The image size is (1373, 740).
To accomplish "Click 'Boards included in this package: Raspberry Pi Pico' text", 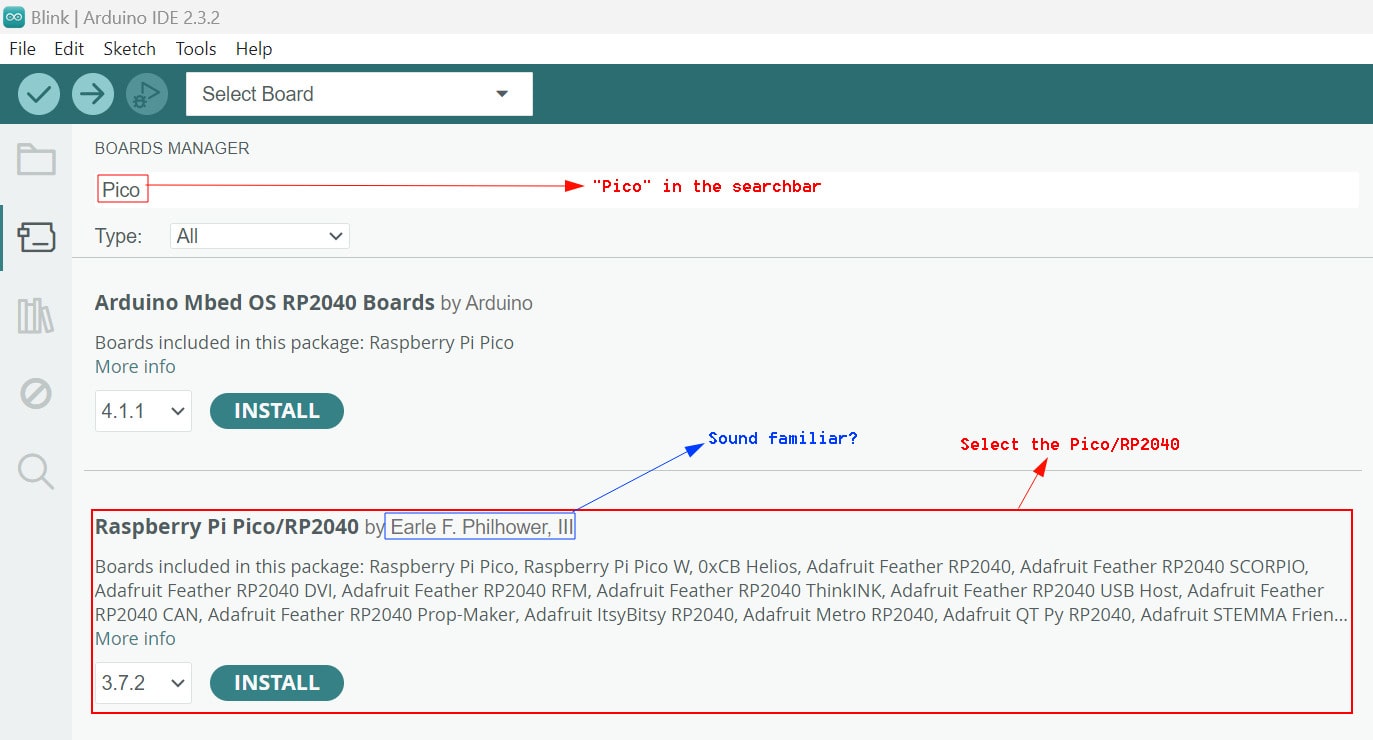I will [x=304, y=343].
